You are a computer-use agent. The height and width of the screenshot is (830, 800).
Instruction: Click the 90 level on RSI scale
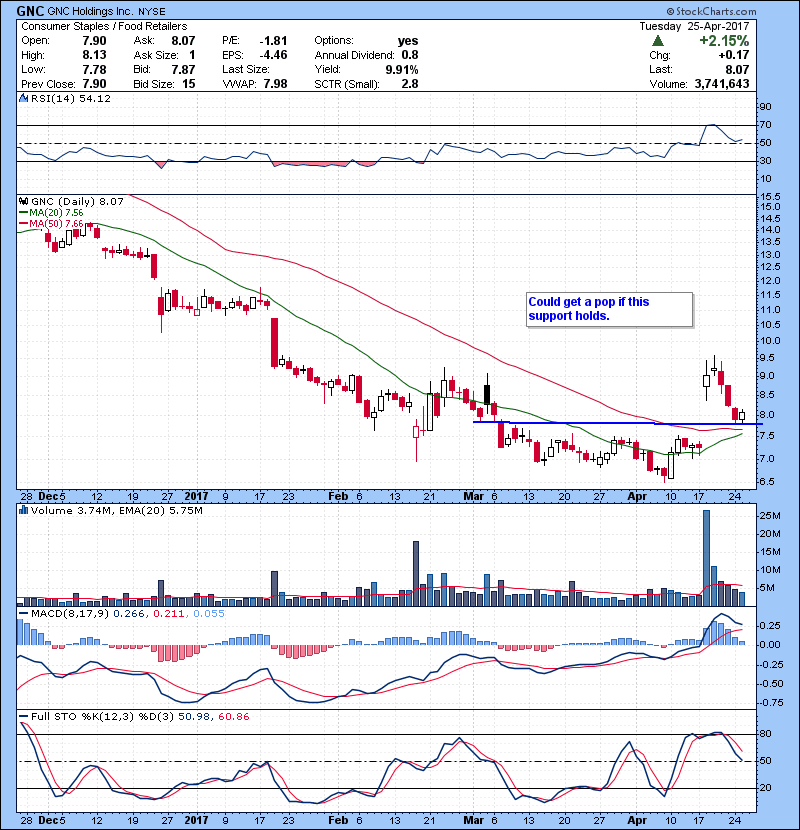(766, 107)
